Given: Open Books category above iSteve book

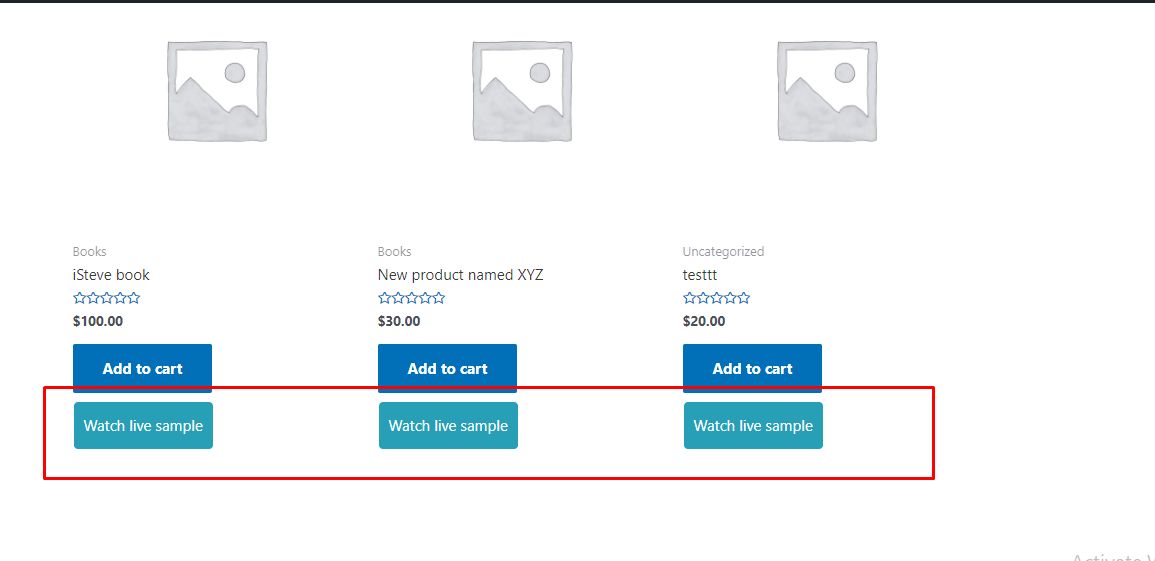Looking at the screenshot, I should (x=89, y=252).
